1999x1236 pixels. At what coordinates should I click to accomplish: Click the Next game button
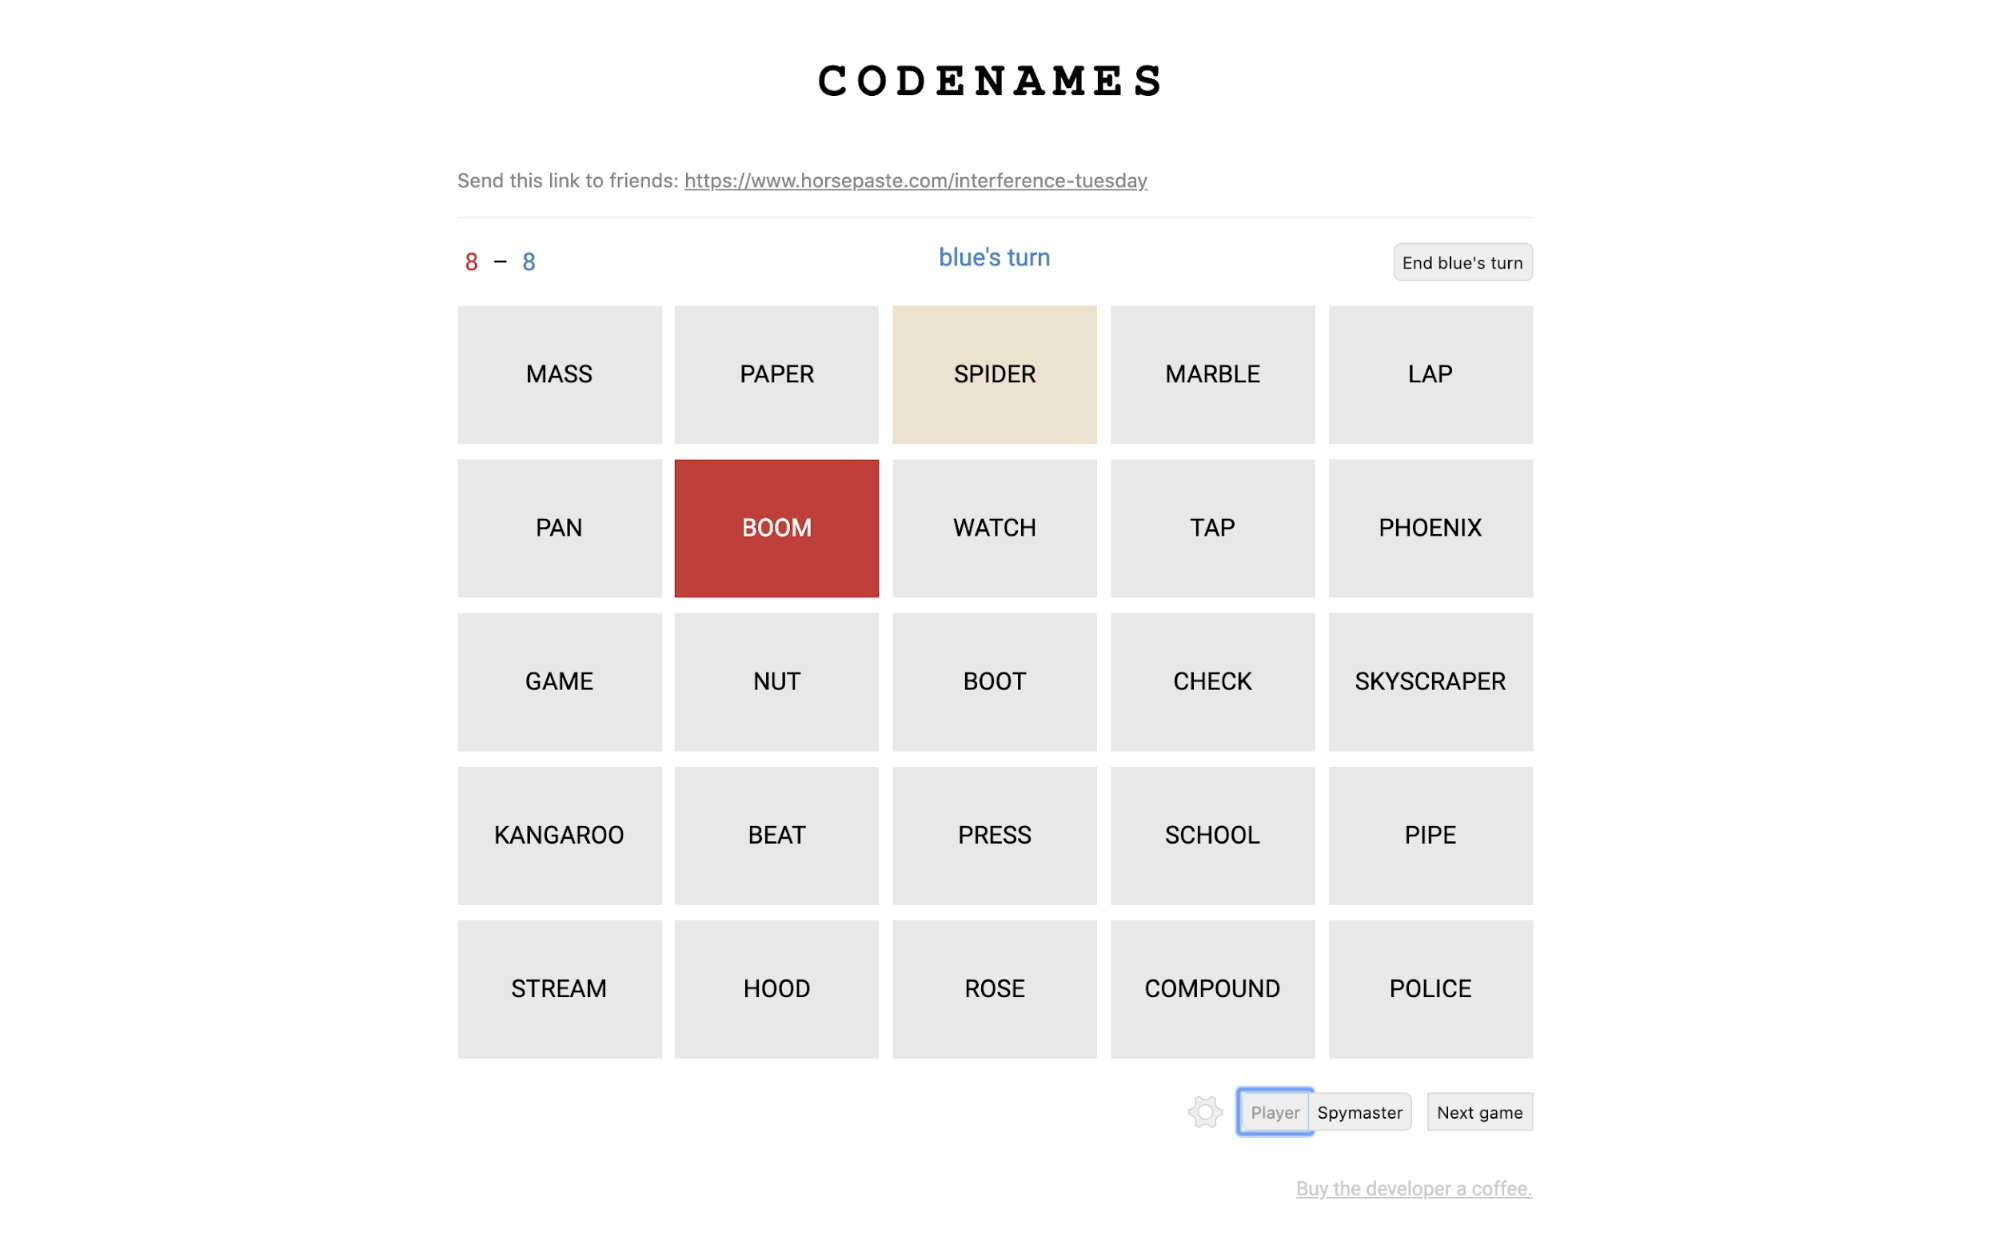point(1479,1112)
